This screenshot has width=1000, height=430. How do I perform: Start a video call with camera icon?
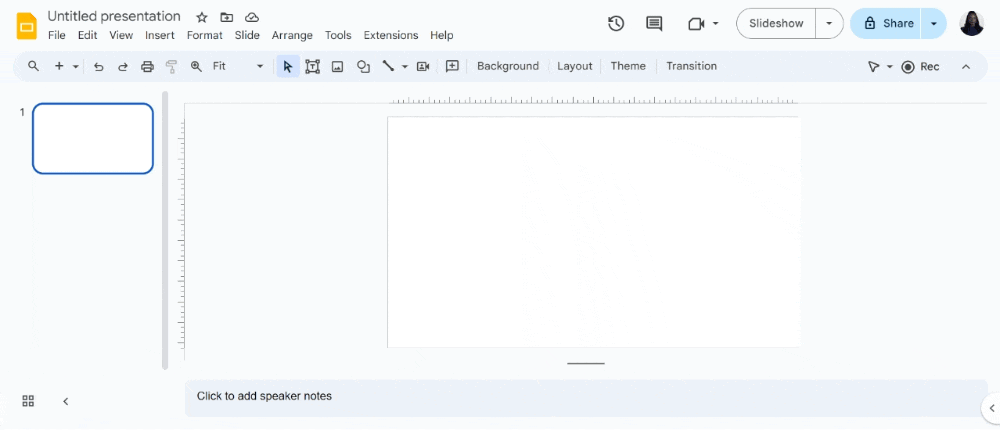tap(696, 24)
